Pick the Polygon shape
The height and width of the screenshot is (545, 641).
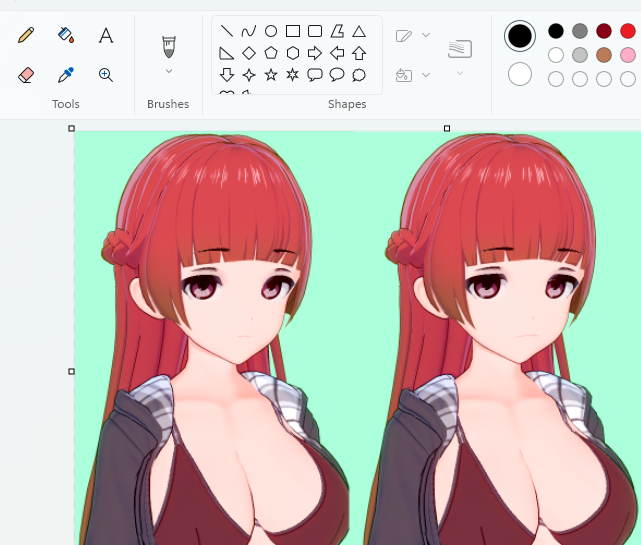[337, 31]
